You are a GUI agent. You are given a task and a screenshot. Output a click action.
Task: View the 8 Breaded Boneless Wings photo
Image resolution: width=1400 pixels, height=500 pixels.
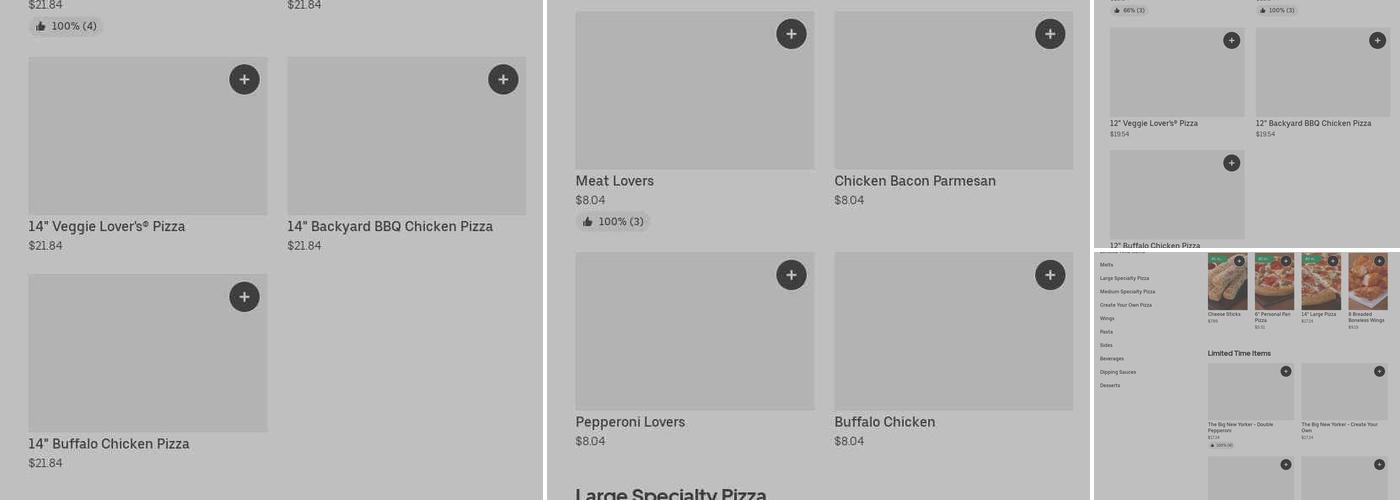pos(1367,285)
